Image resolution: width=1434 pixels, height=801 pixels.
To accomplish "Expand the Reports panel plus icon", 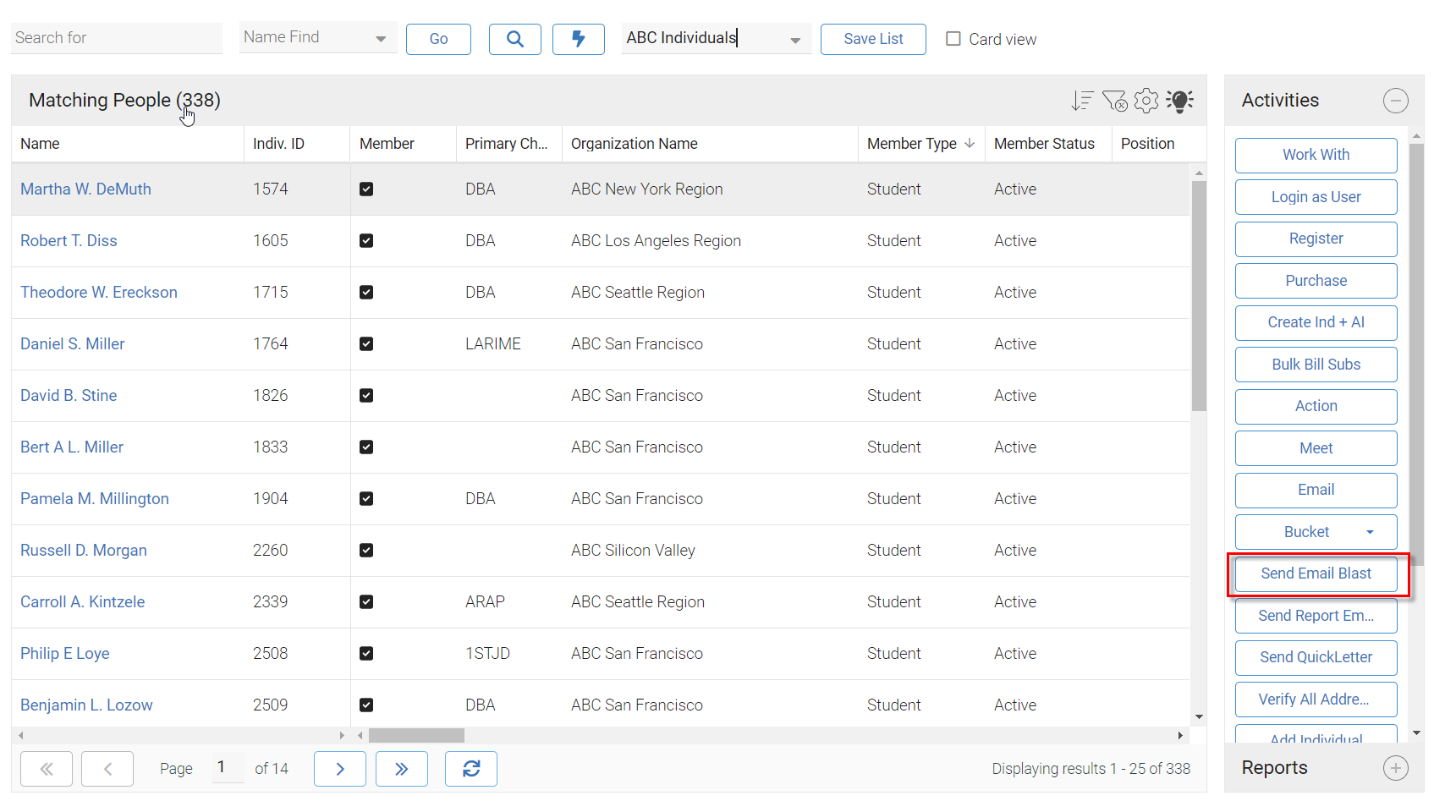I will (x=1395, y=768).
